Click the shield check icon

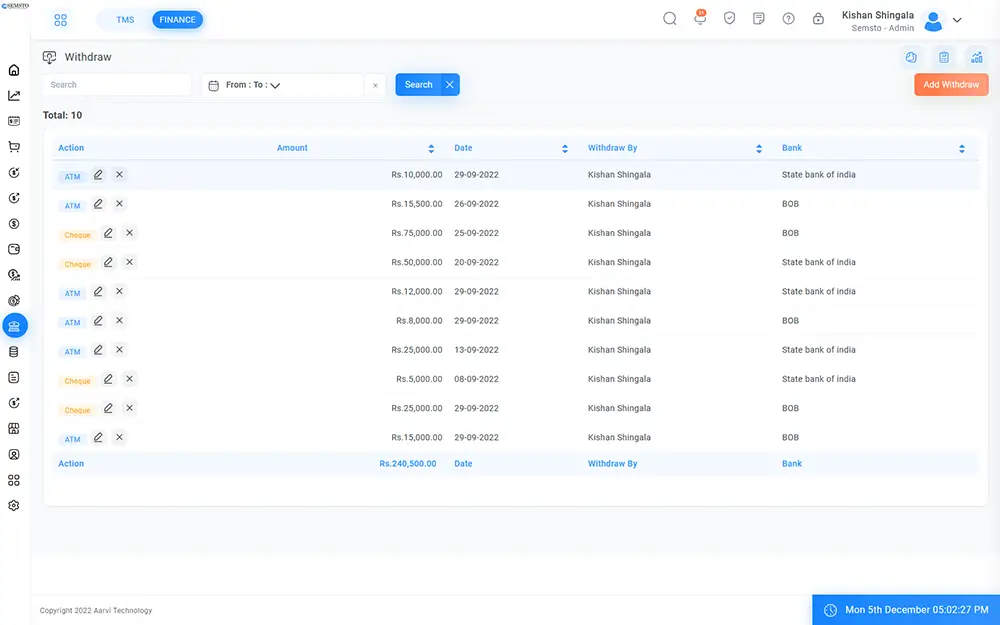(x=730, y=18)
